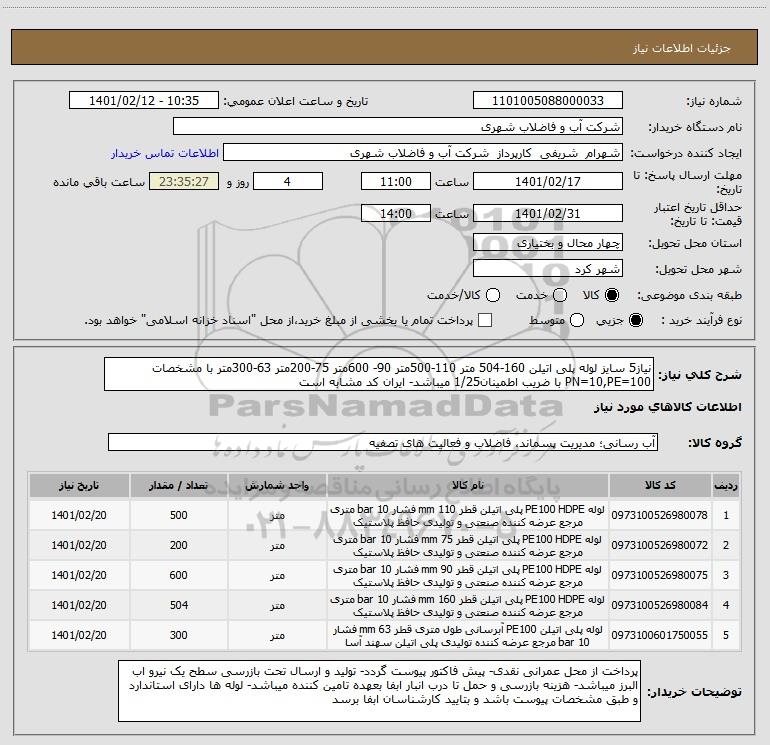Click quantity 500 in row 1
Viewport: 770px width, 745px height.
coord(179,515)
